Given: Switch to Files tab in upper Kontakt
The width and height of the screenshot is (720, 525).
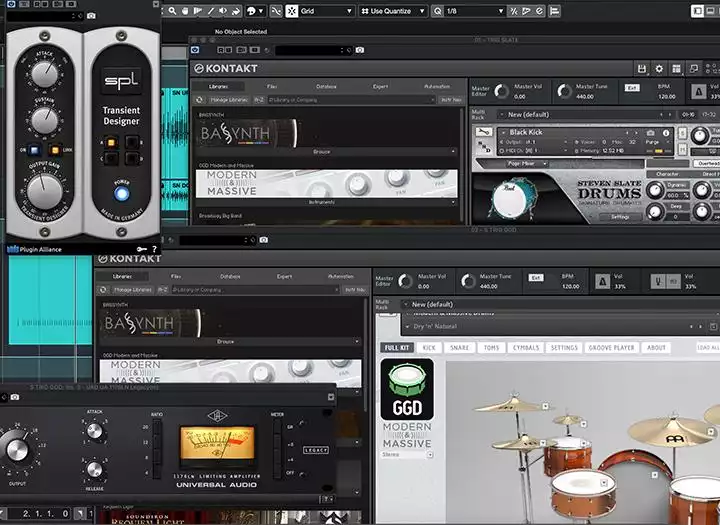Looking at the screenshot, I should (x=272, y=86).
